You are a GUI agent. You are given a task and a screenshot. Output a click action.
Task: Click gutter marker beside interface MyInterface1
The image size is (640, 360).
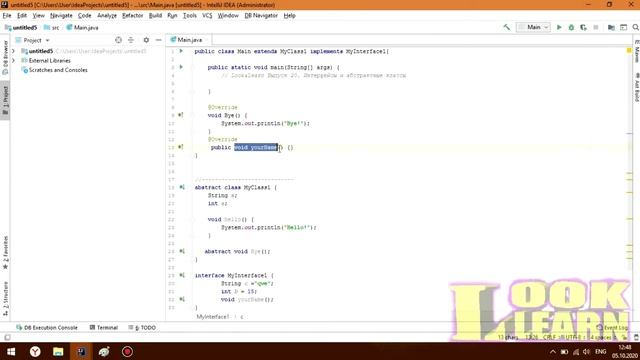click(182, 276)
